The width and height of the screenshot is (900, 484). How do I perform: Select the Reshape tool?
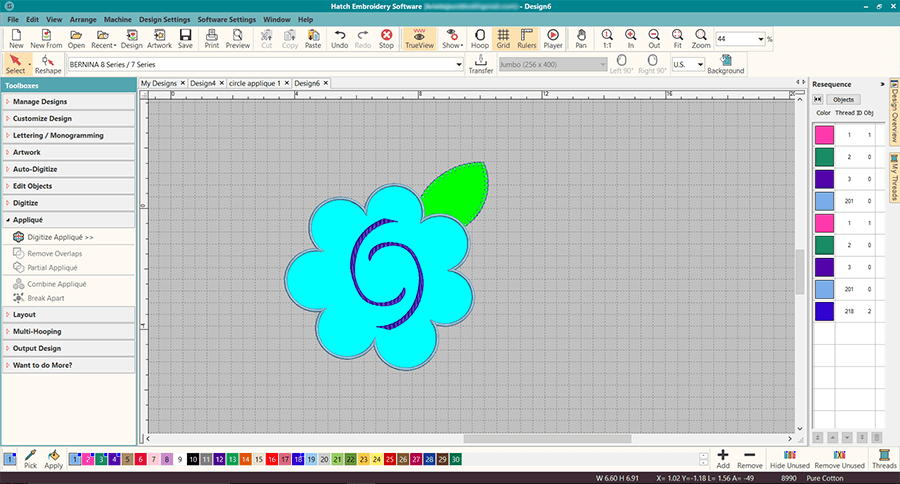(x=46, y=65)
